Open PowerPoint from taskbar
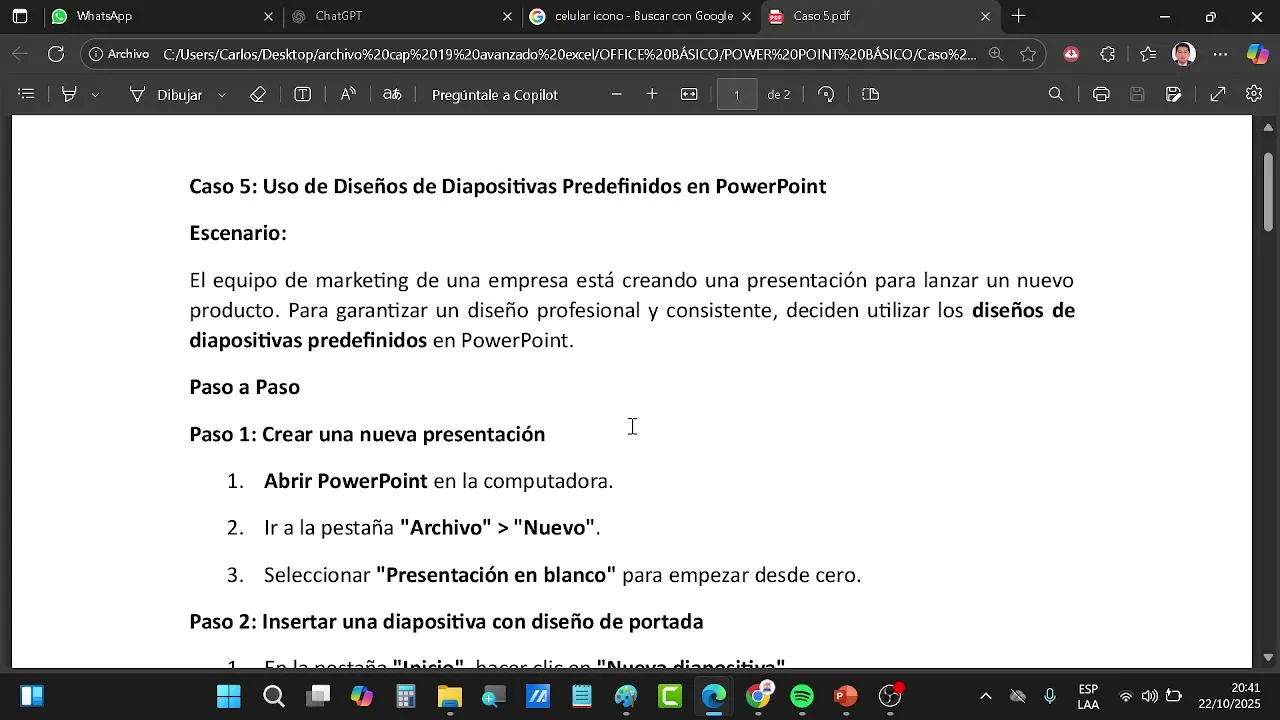Image resolution: width=1280 pixels, height=720 pixels. 846,696
